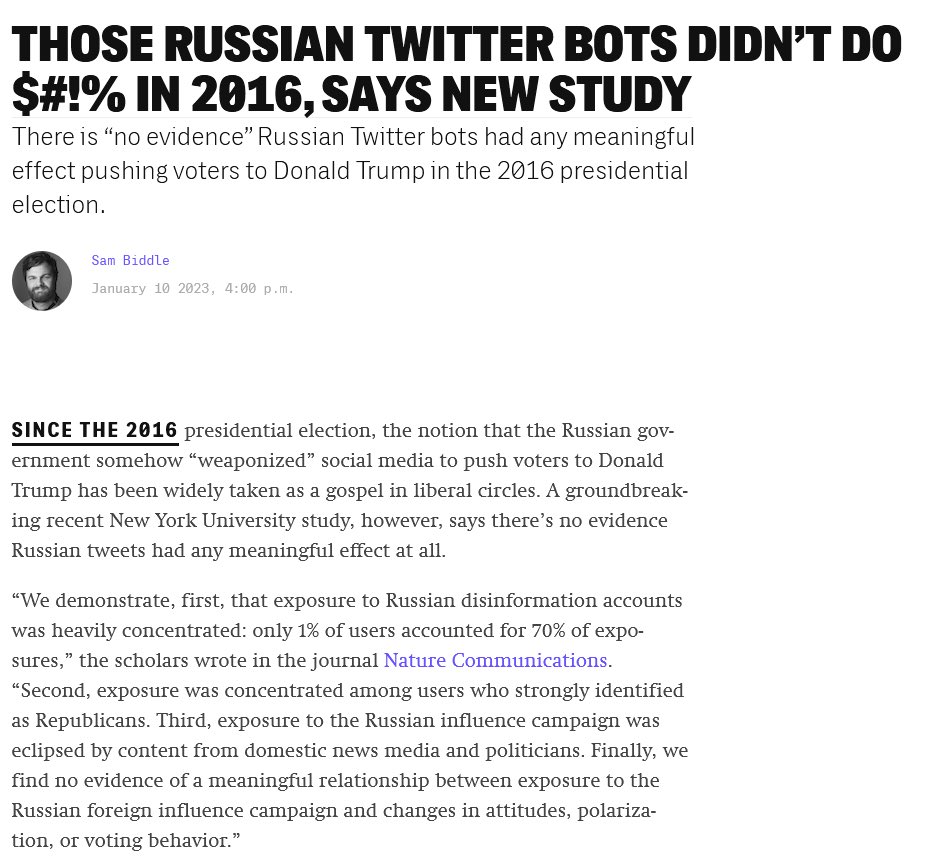The width and height of the screenshot is (937, 865).
Task: Click the '4:00 p.m.' timestamp
Action: coord(259,289)
